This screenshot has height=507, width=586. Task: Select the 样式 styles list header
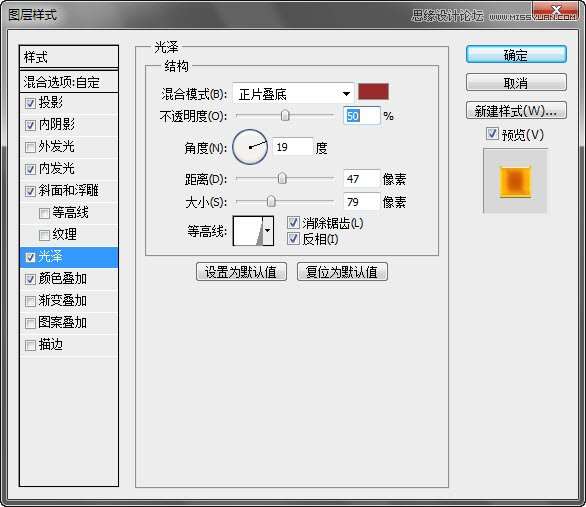[x=69, y=57]
